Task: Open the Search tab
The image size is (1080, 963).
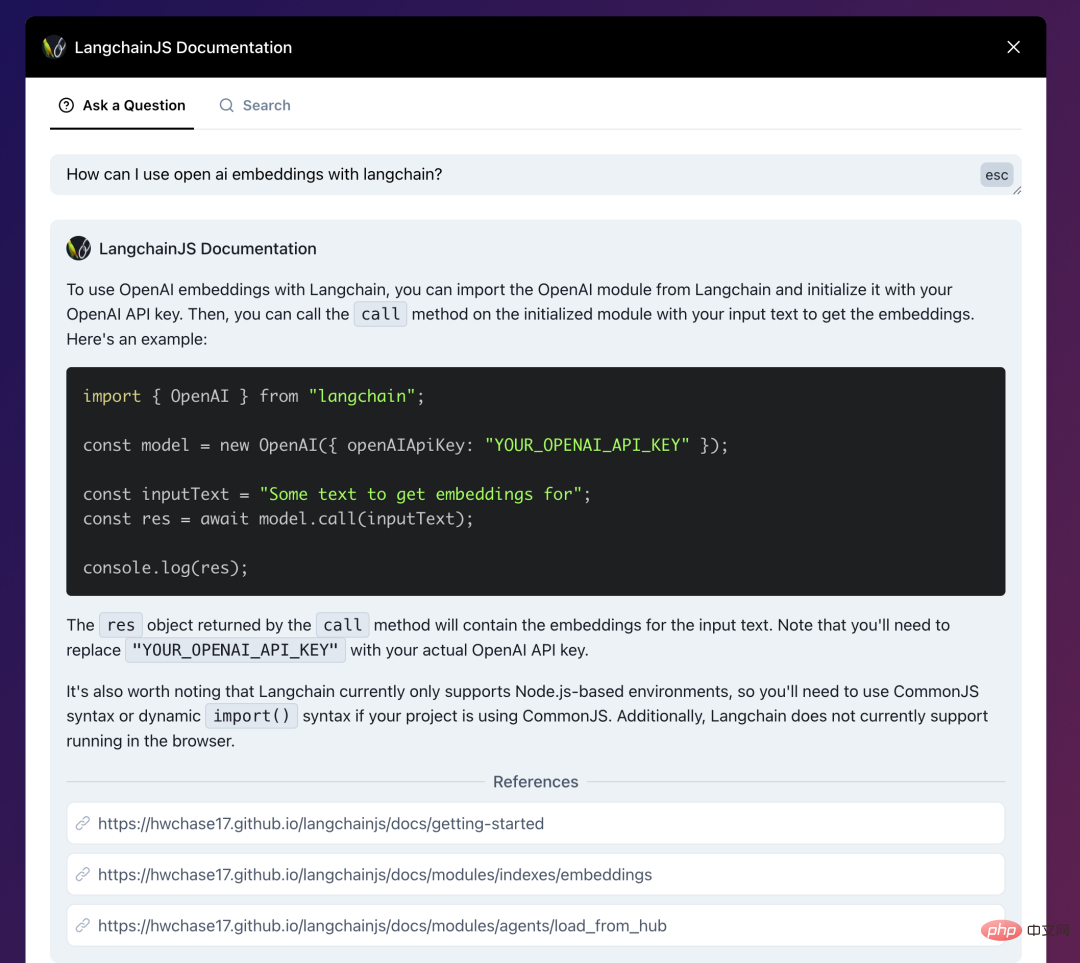Action: (255, 105)
